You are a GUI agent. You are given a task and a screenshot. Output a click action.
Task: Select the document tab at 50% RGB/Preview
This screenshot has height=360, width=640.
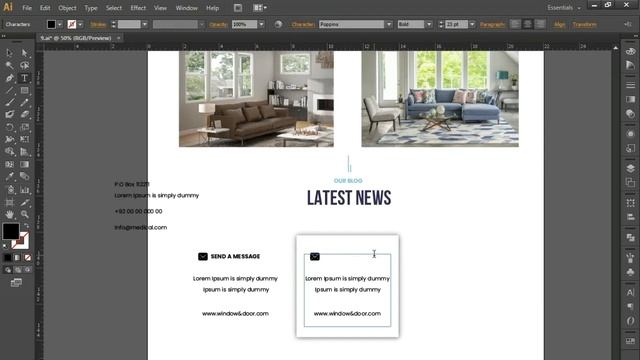pyautogui.click(x=76, y=38)
